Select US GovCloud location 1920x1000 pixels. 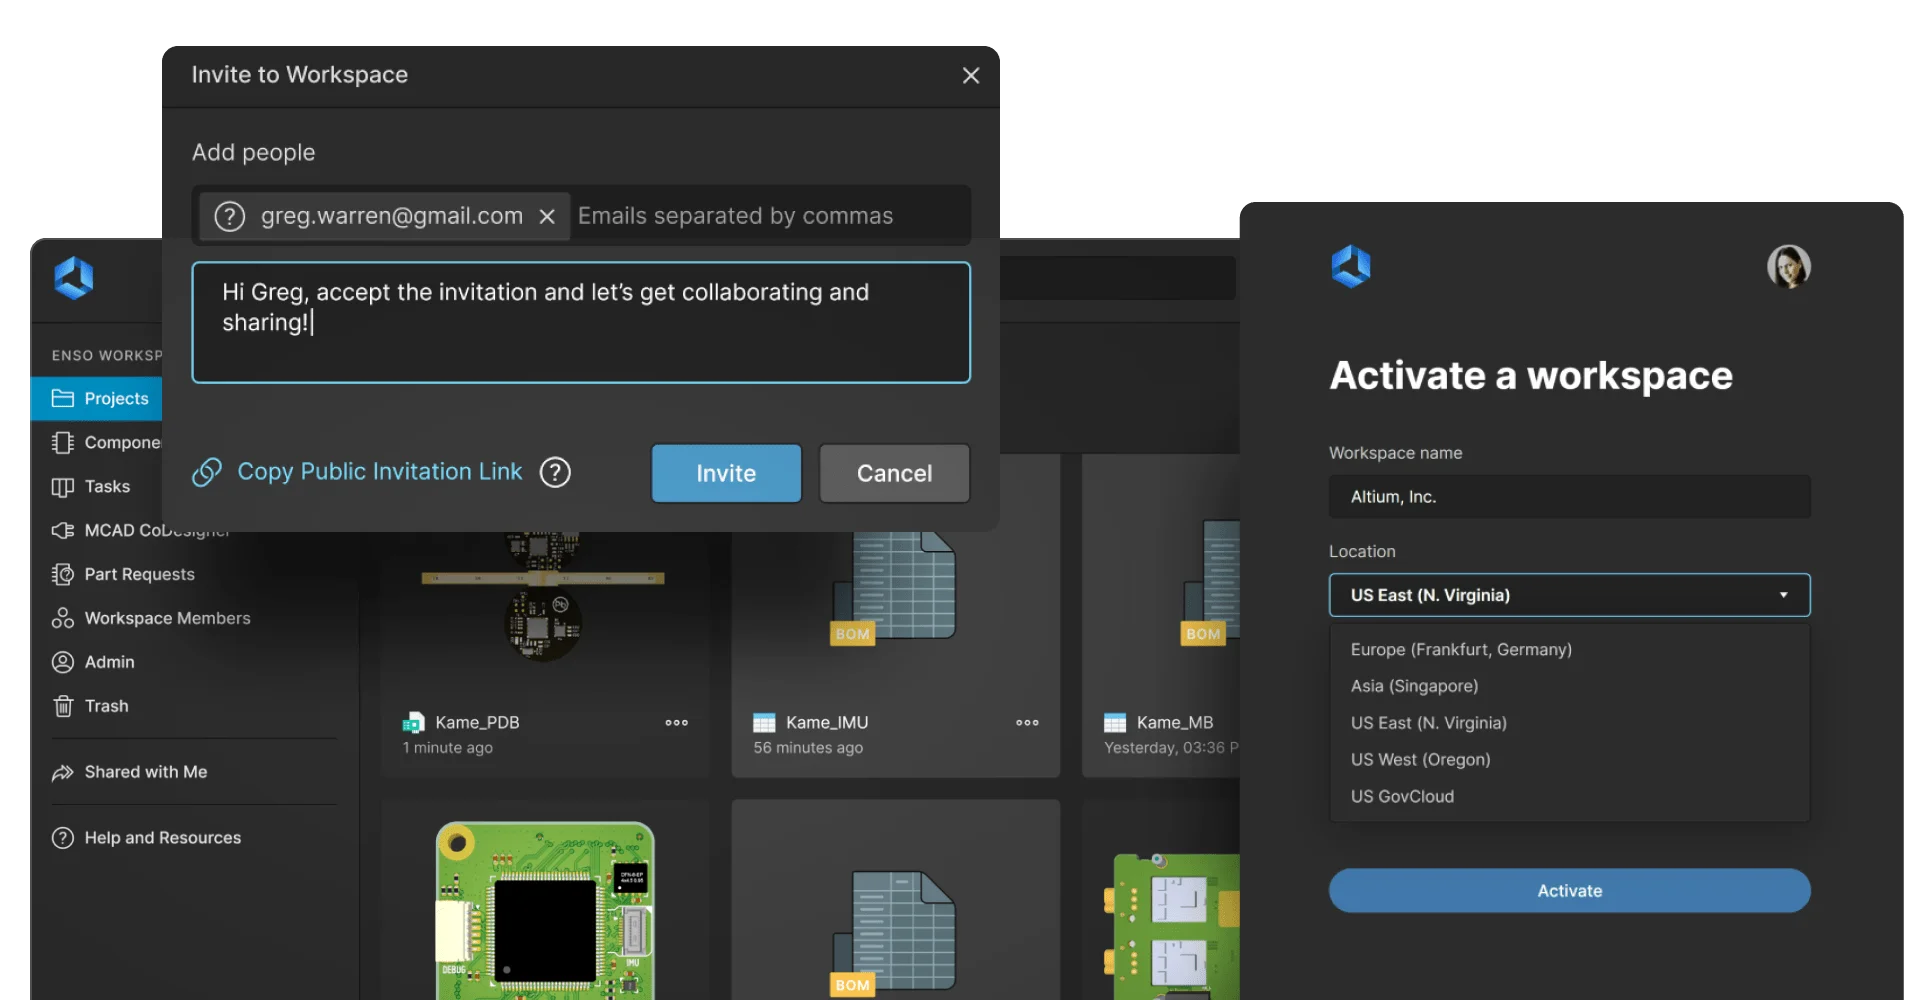coord(1402,797)
